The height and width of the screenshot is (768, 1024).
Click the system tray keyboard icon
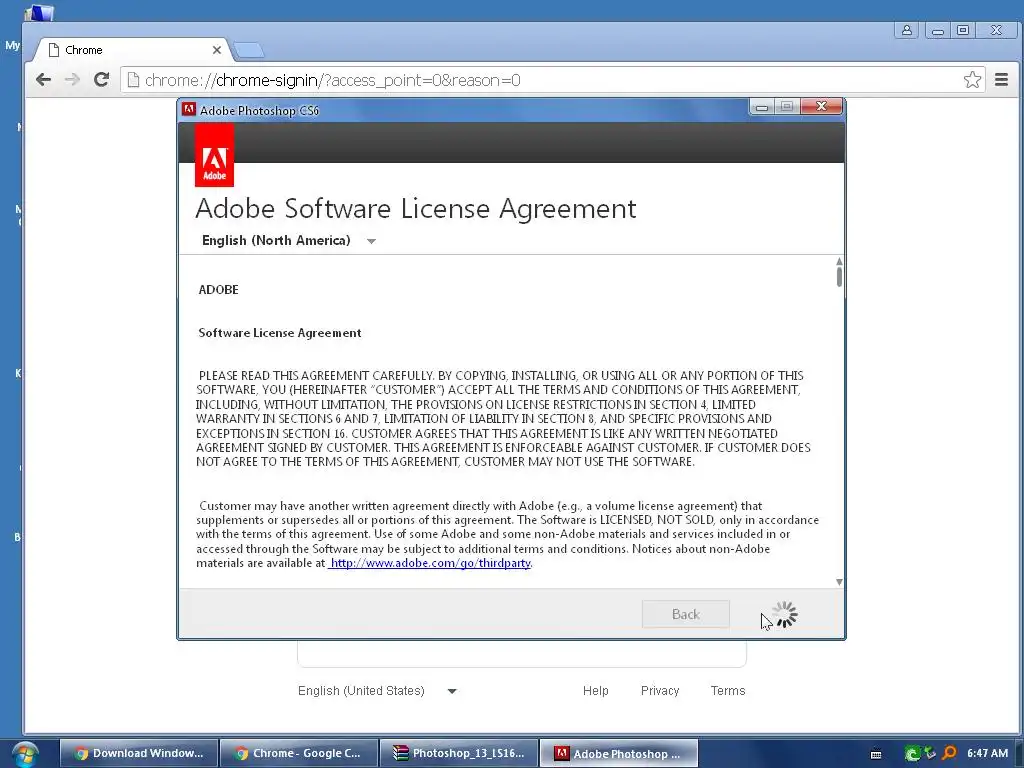pyautogui.click(x=876, y=754)
